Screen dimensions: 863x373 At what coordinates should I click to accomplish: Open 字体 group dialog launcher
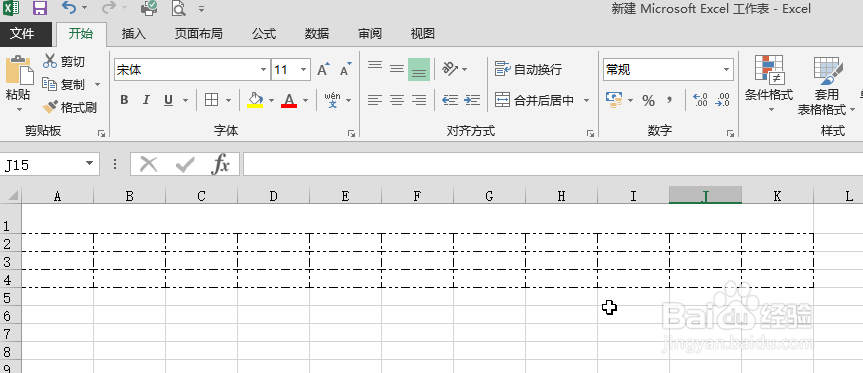click(351, 133)
